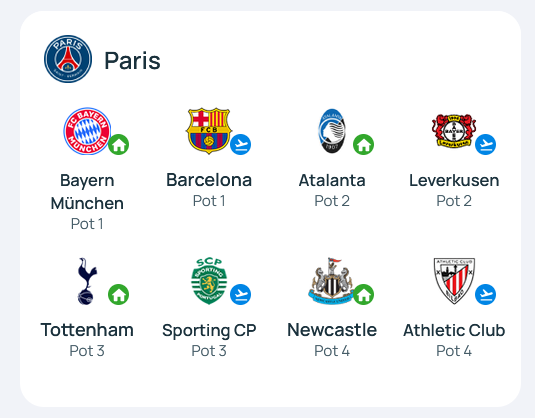Click the Newcastle team name text
This screenshot has height=418, width=535.
332,330
